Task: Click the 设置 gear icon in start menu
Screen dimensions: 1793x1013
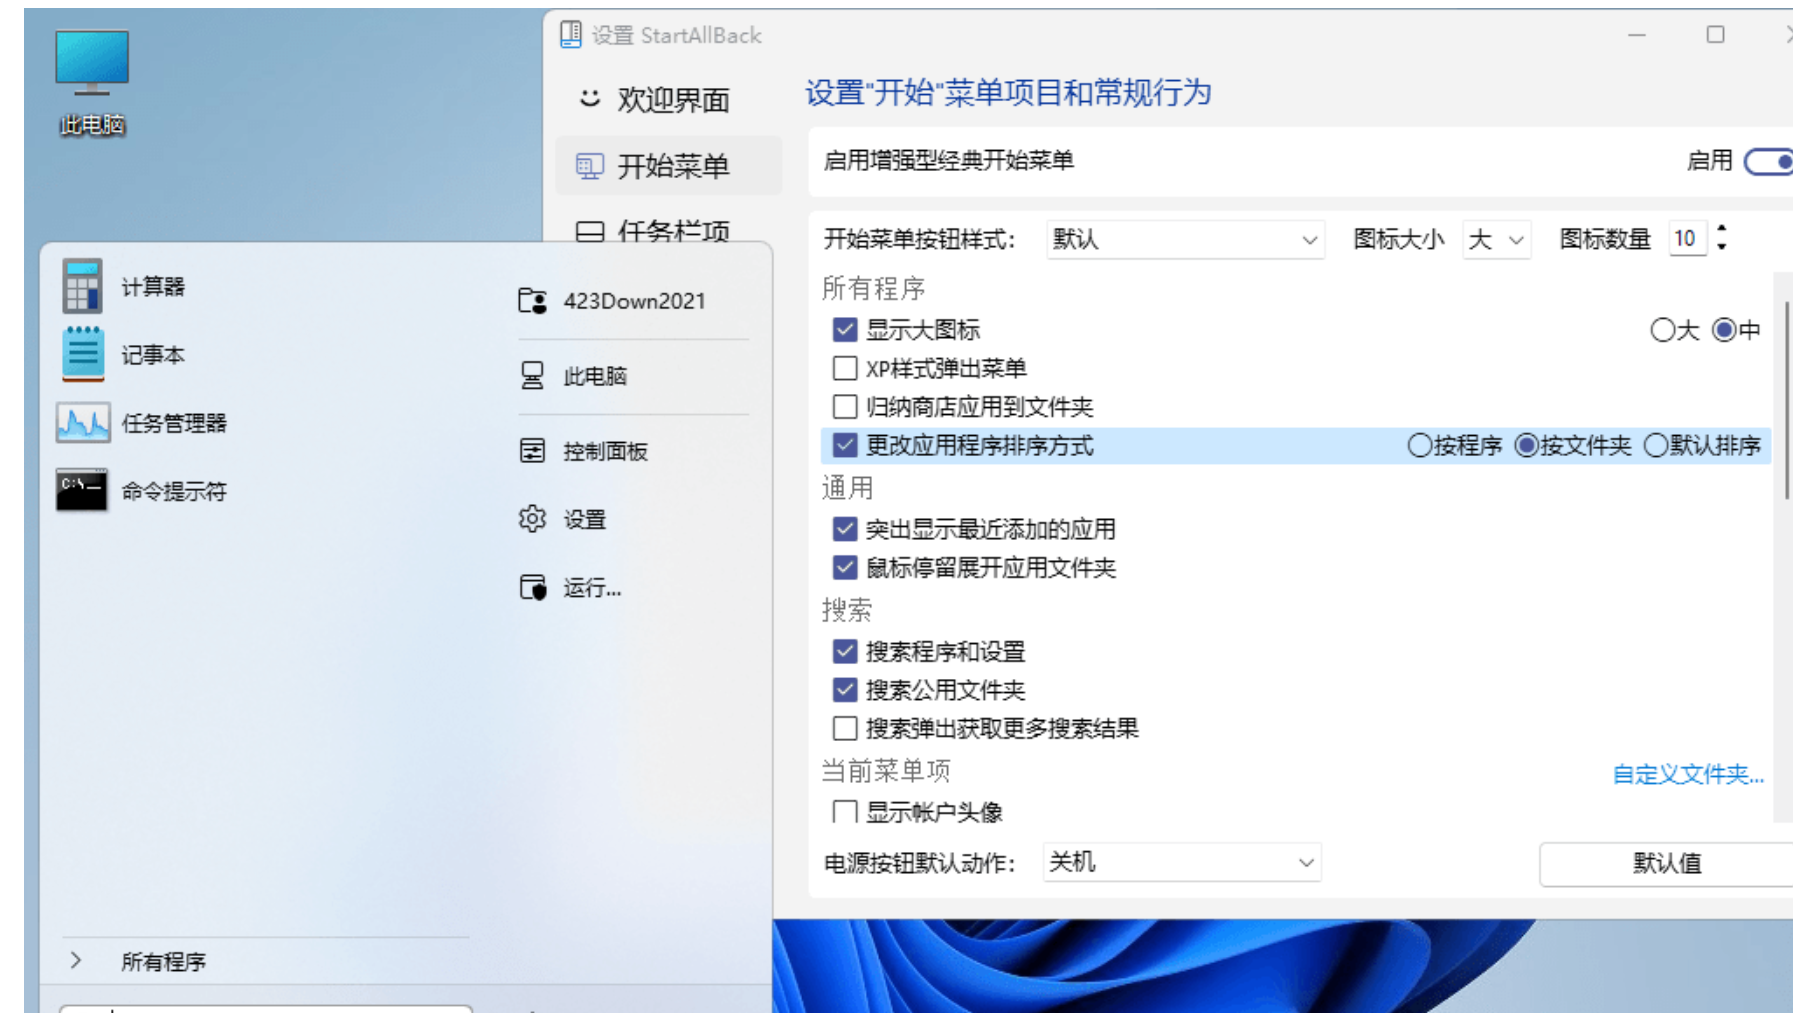Action: tap(532, 519)
